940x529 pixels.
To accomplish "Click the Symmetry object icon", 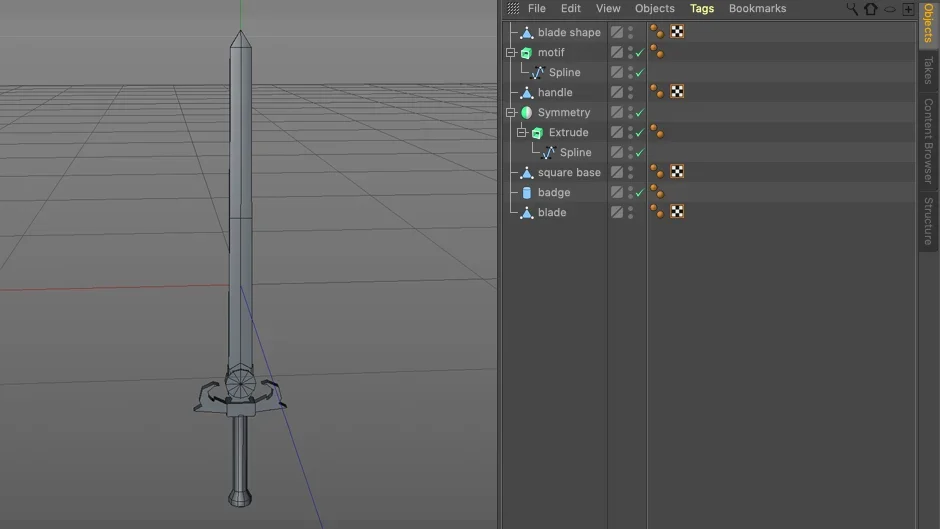I will (526, 112).
